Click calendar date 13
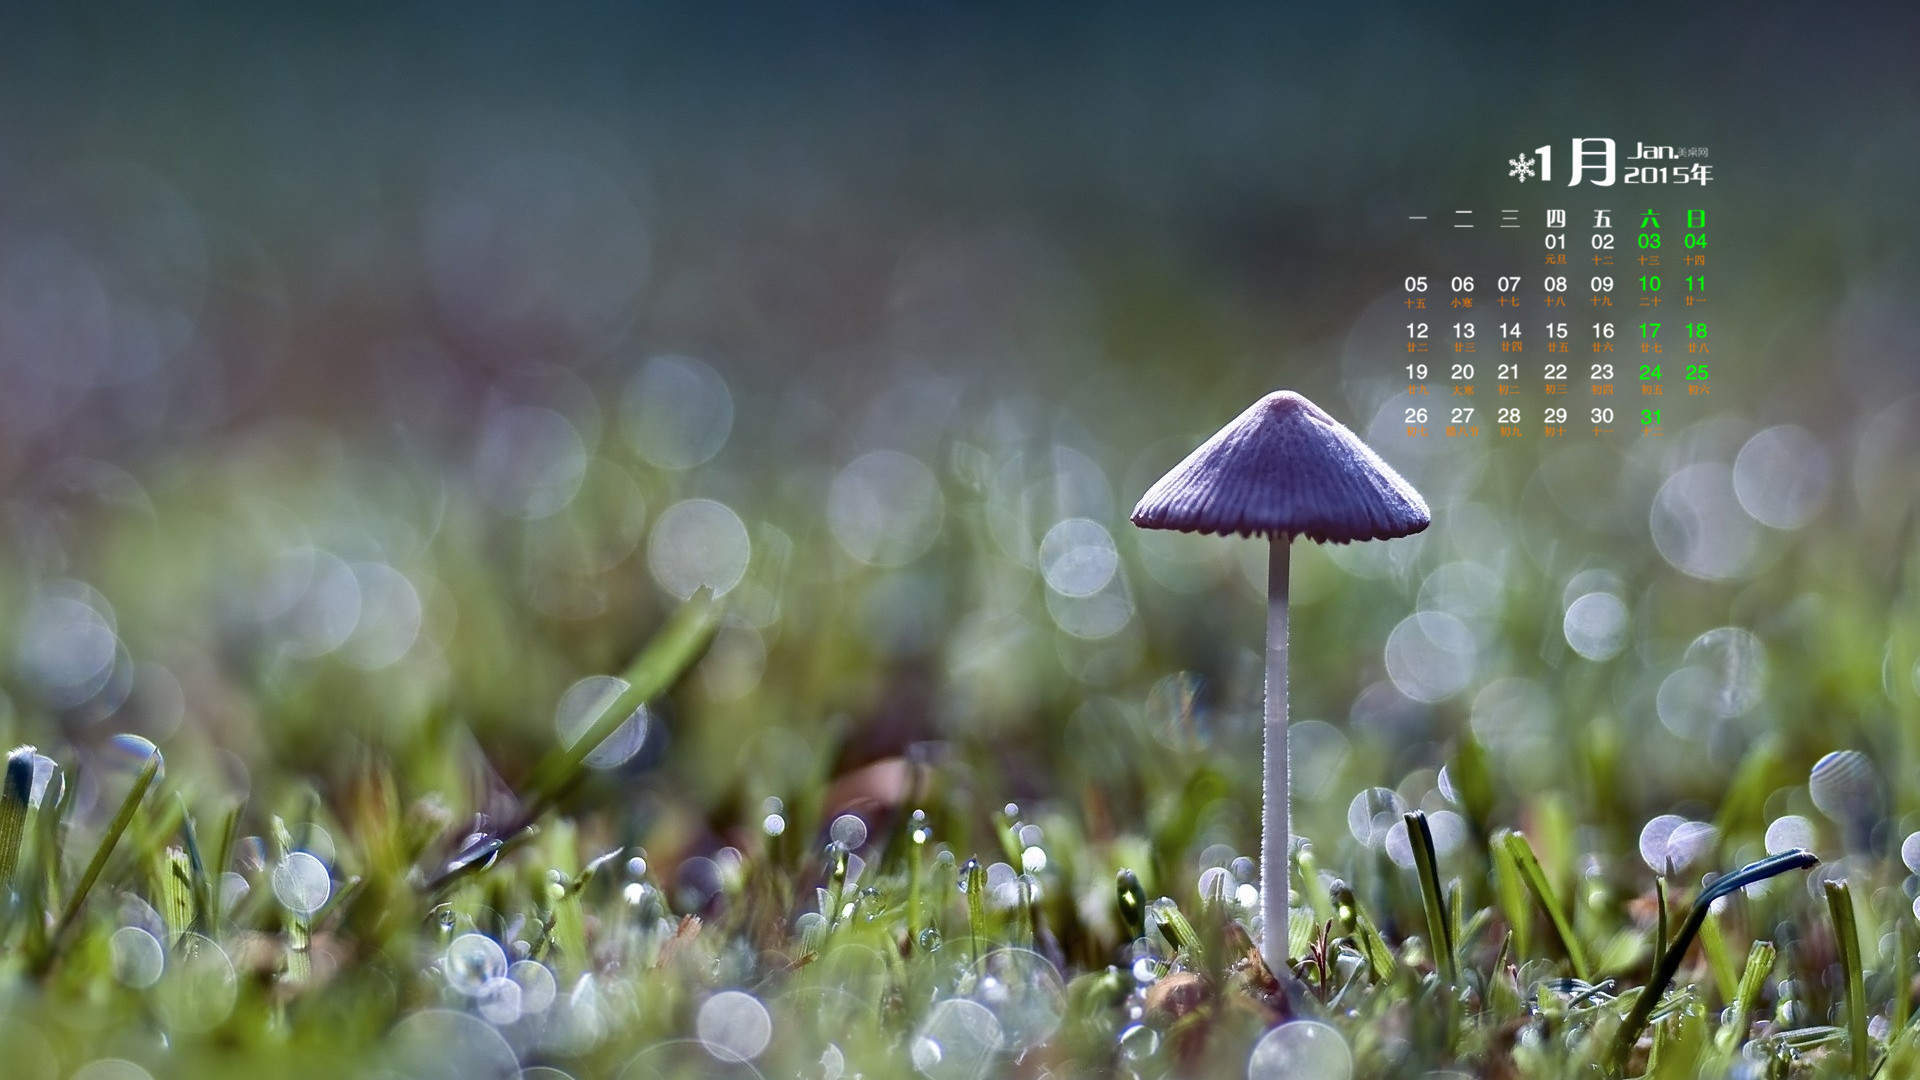This screenshot has width=1920, height=1080. tap(1463, 331)
